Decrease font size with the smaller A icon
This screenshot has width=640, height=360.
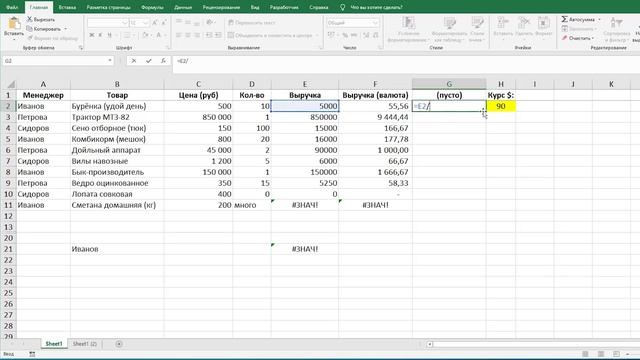click(x=164, y=23)
